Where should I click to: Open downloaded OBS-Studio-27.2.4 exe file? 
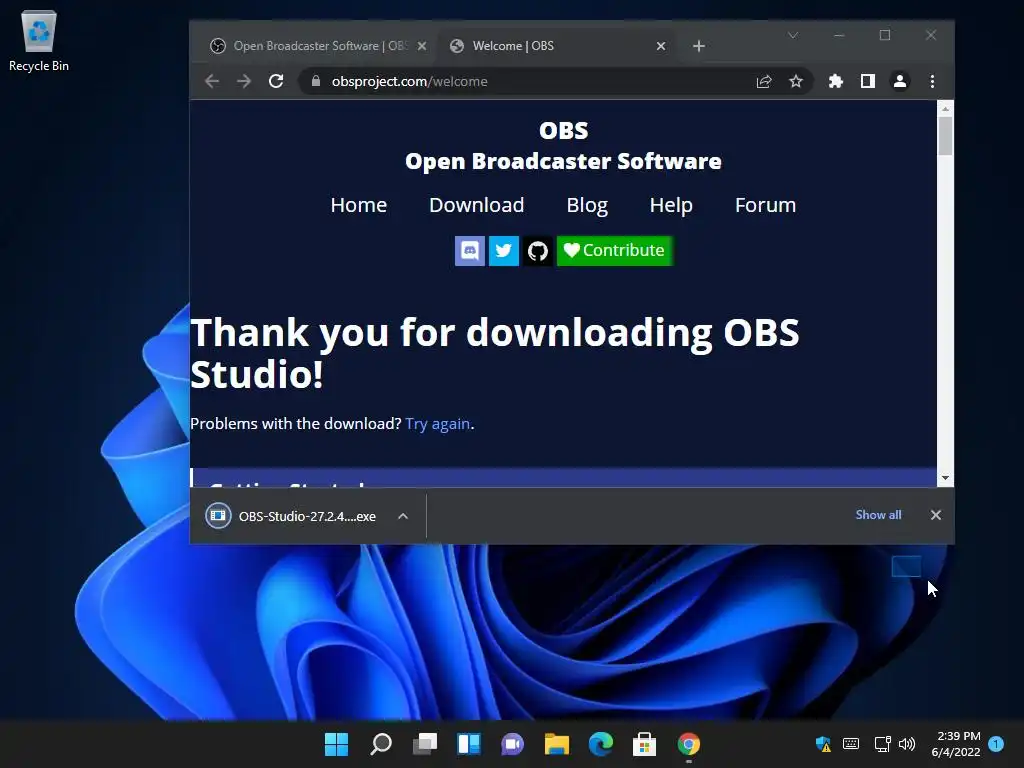[x=291, y=516]
